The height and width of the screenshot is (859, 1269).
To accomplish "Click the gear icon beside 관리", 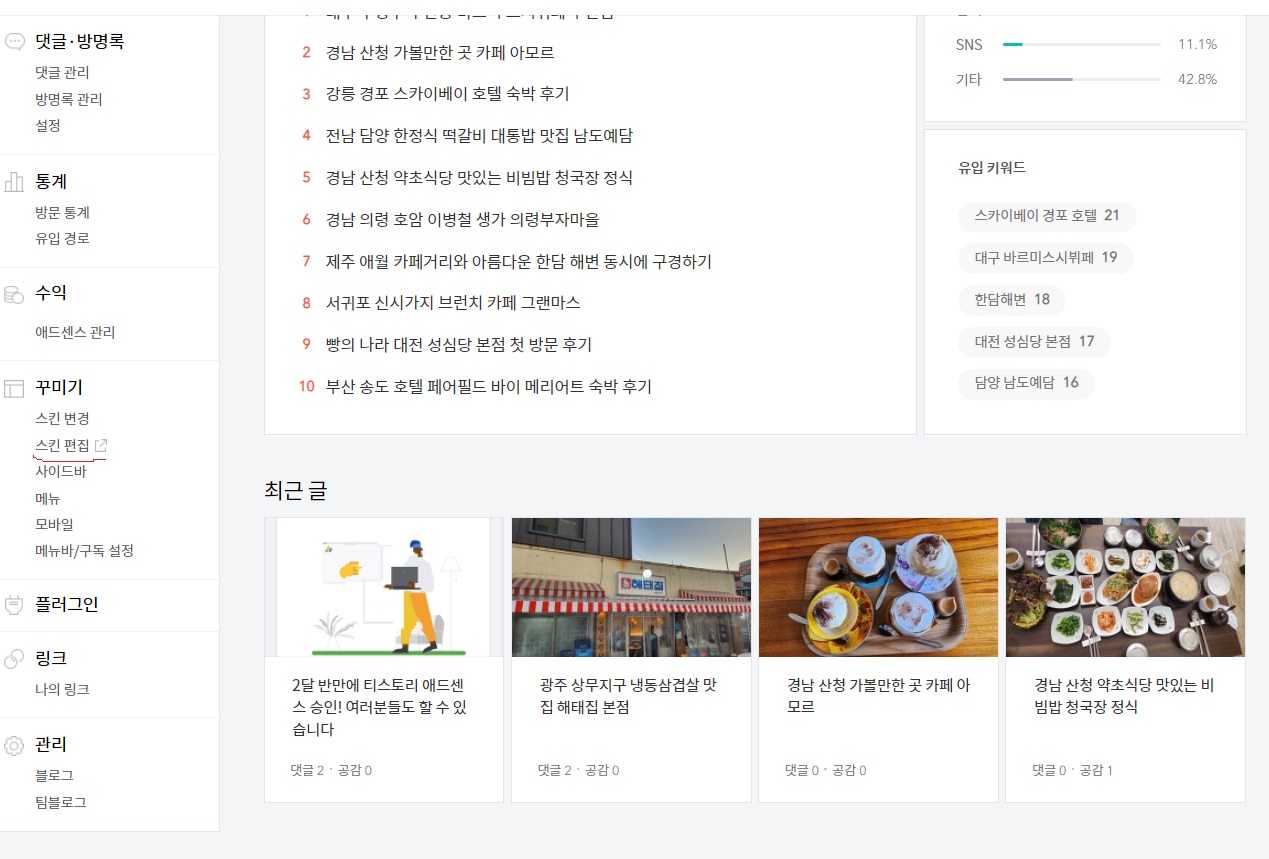I will pos(14,745).
